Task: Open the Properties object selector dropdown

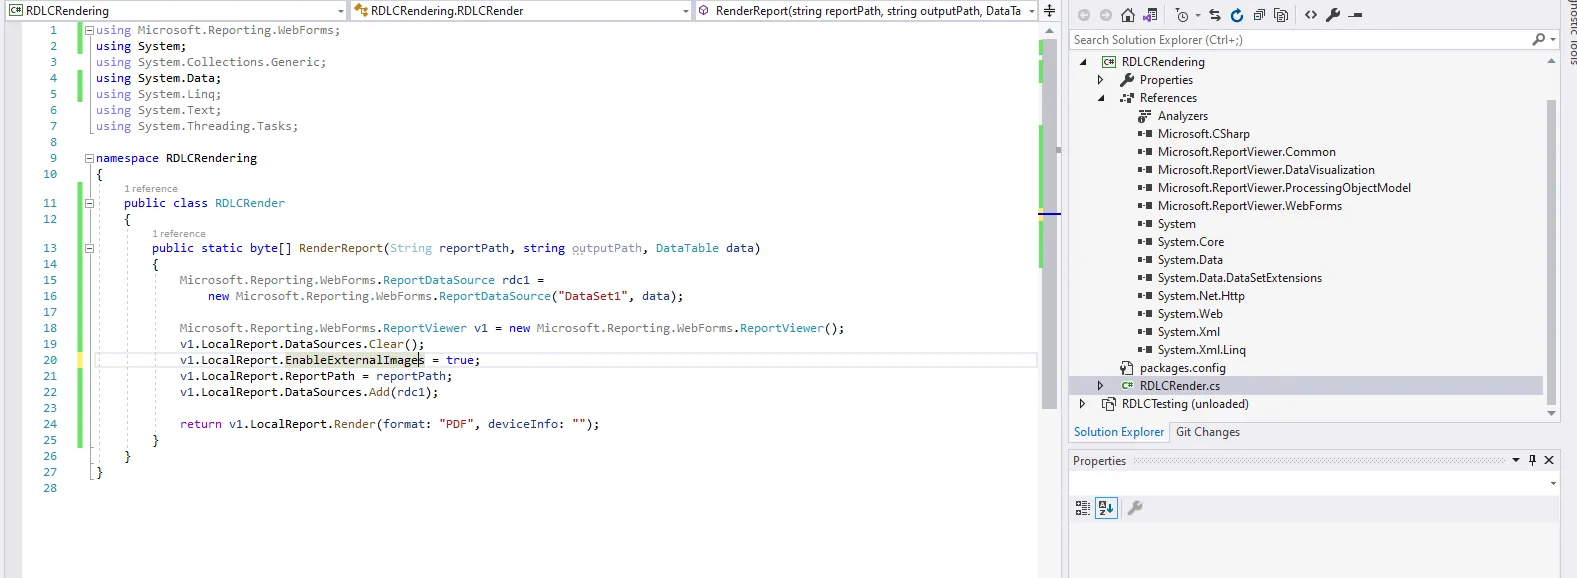Action: 1553,484
